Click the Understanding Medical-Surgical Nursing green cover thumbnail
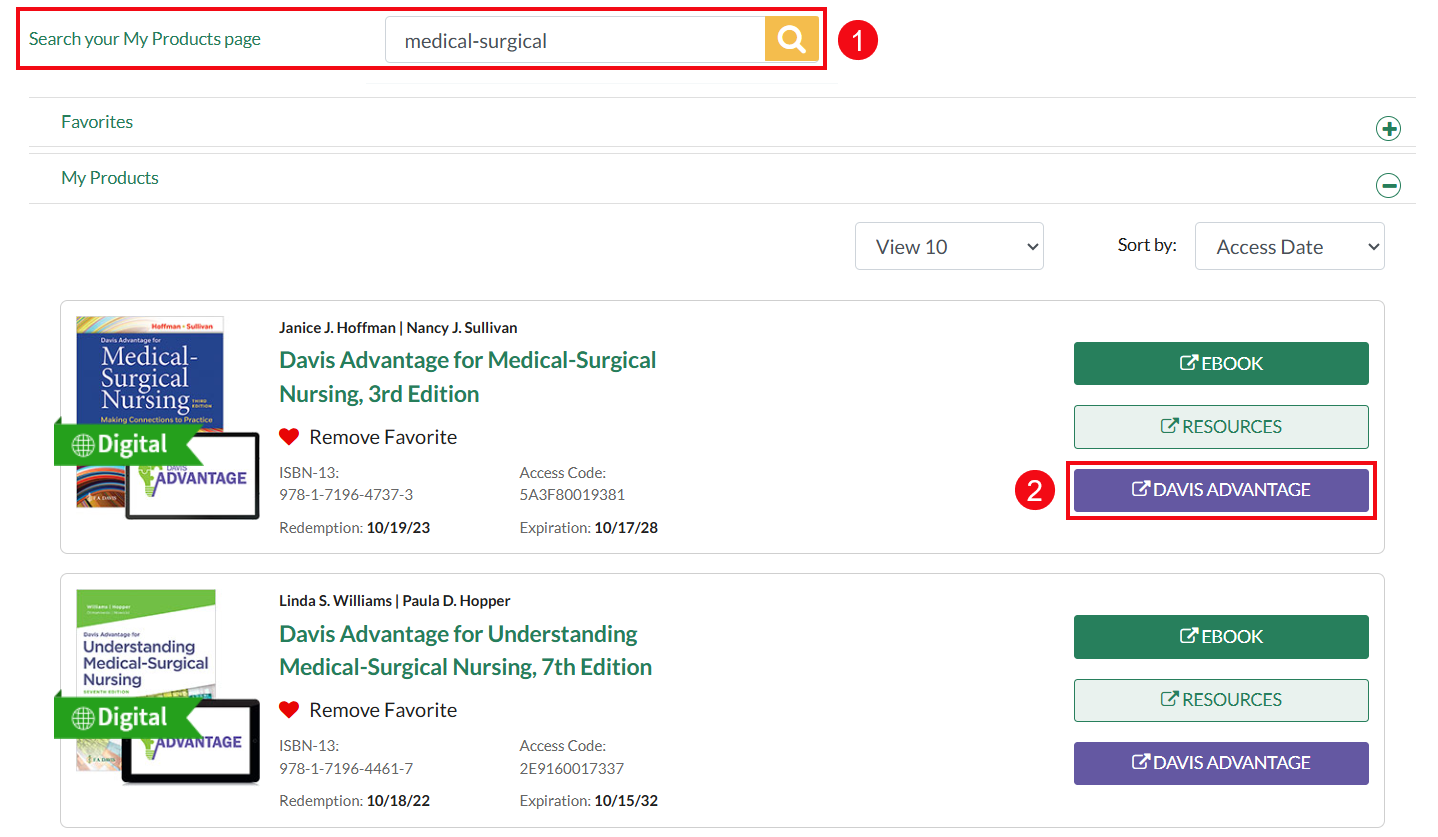This screenshot has height=837, width=1438. (146, 640)
